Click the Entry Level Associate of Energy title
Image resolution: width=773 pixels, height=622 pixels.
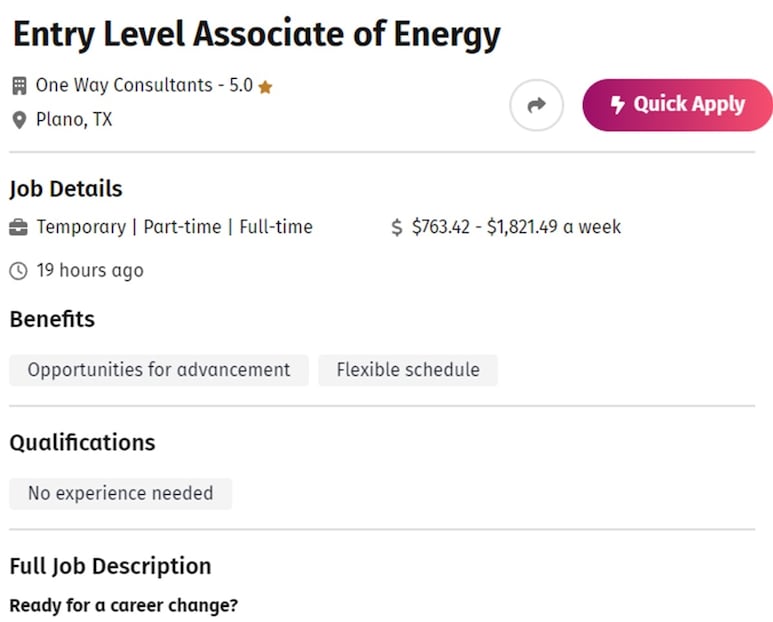(257, 35)
